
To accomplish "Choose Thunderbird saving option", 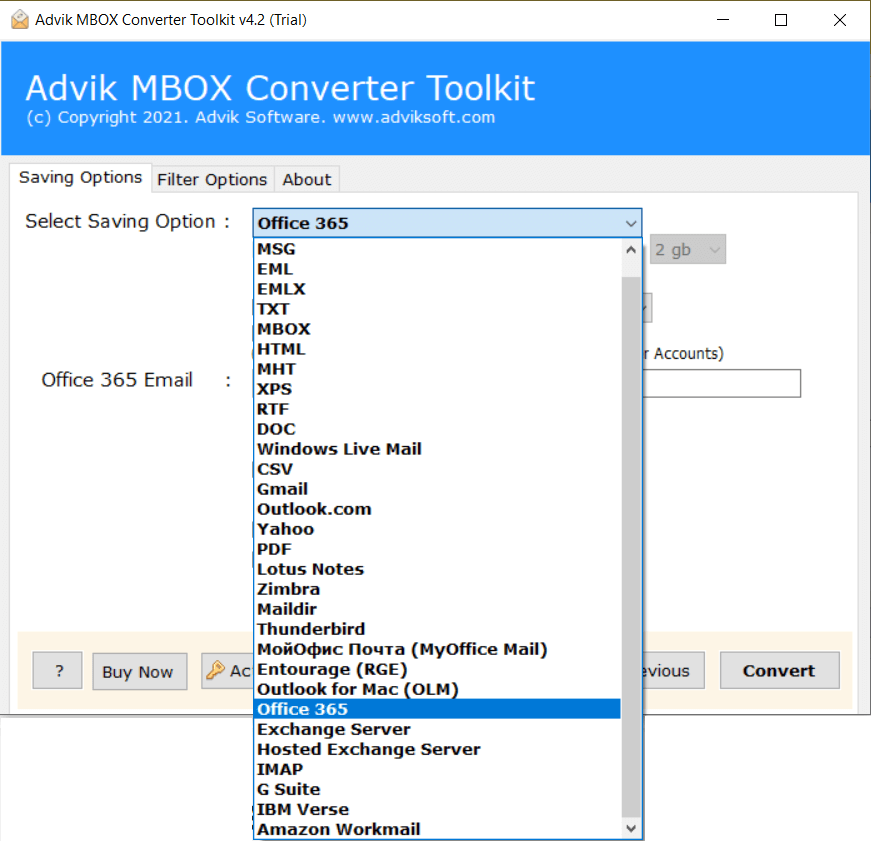I will point(437,629).
